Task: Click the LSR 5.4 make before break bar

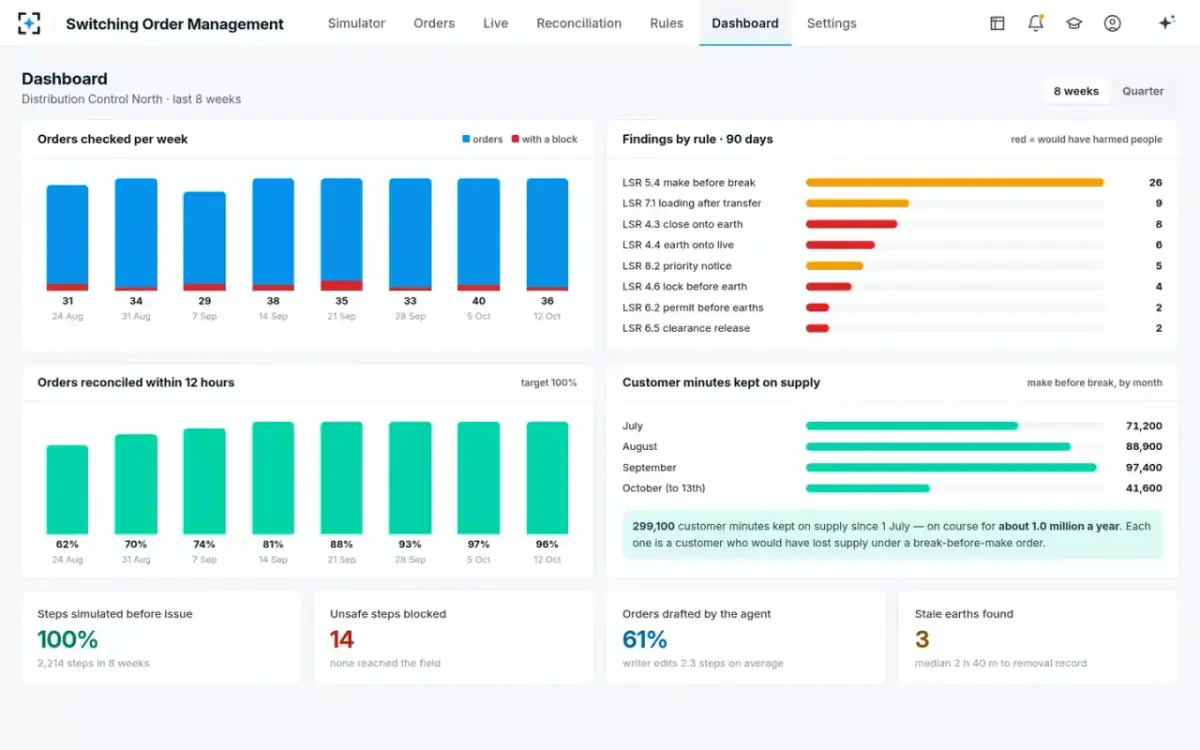Action: click(x=955, y=182)
